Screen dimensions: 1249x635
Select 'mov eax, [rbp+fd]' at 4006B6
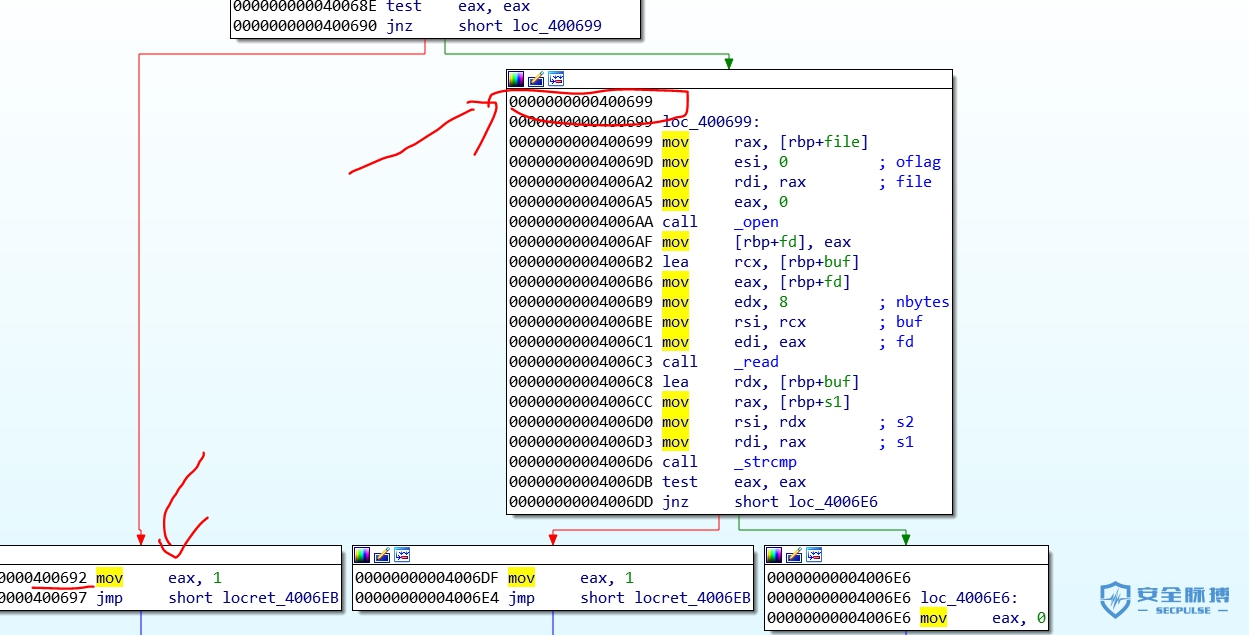coord(680,282)
